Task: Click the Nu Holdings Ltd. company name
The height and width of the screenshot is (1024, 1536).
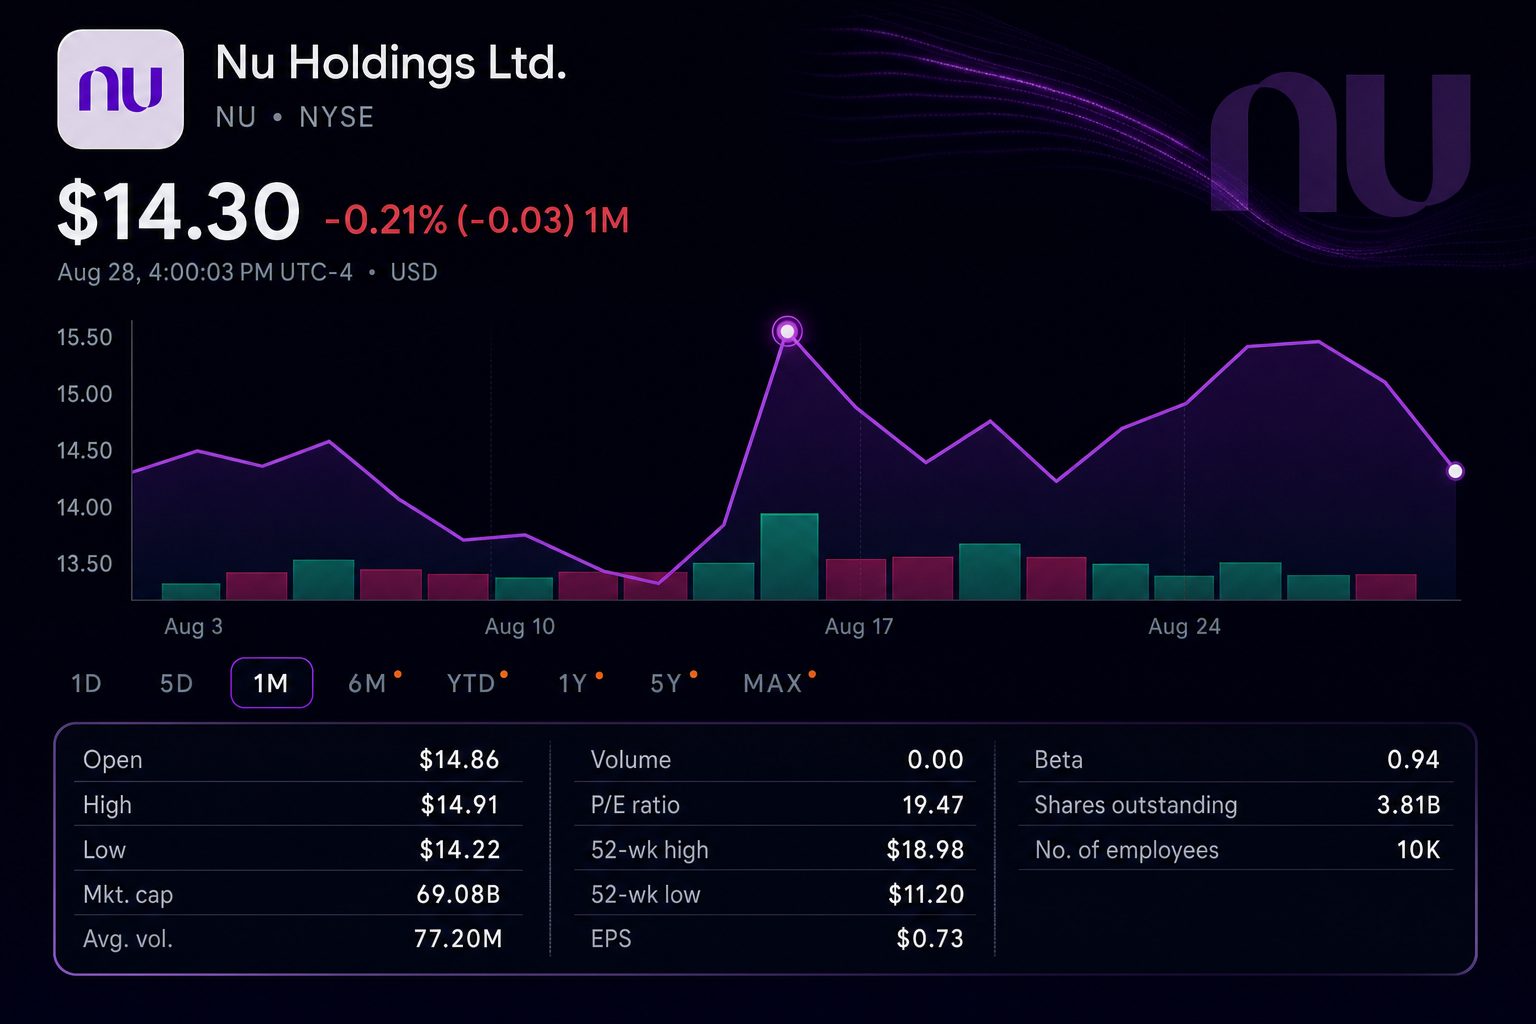Action: [x=391, y=63]
